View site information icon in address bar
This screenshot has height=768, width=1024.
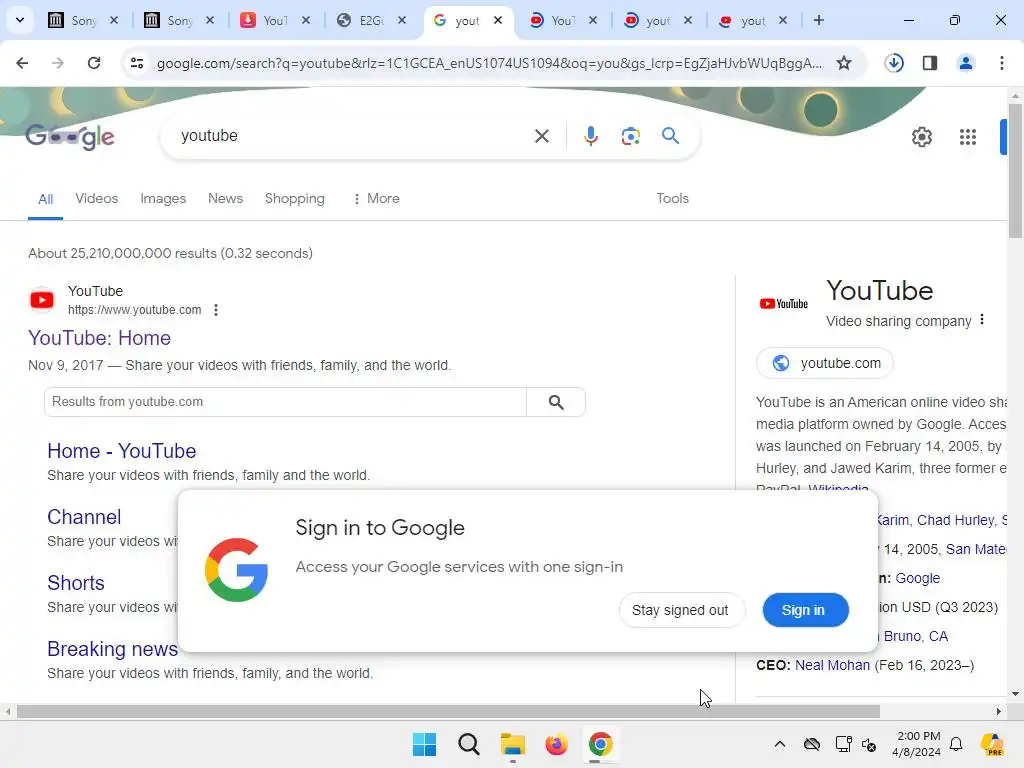136,63
